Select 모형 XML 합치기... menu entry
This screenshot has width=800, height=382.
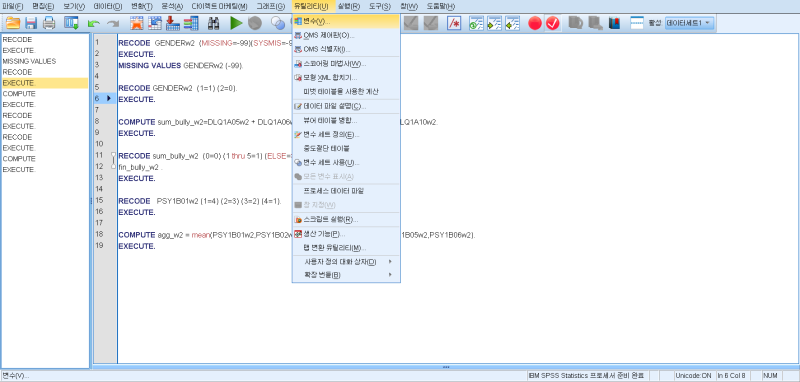pos(346,78)
